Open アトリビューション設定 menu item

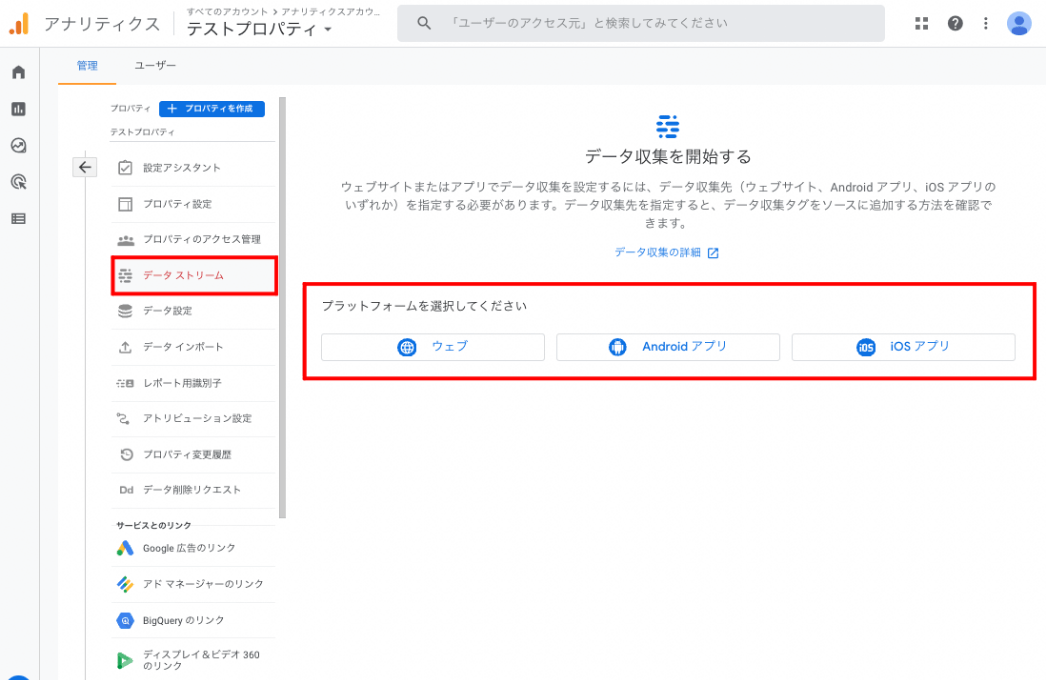pyautogui.click(x=193, y=418)
